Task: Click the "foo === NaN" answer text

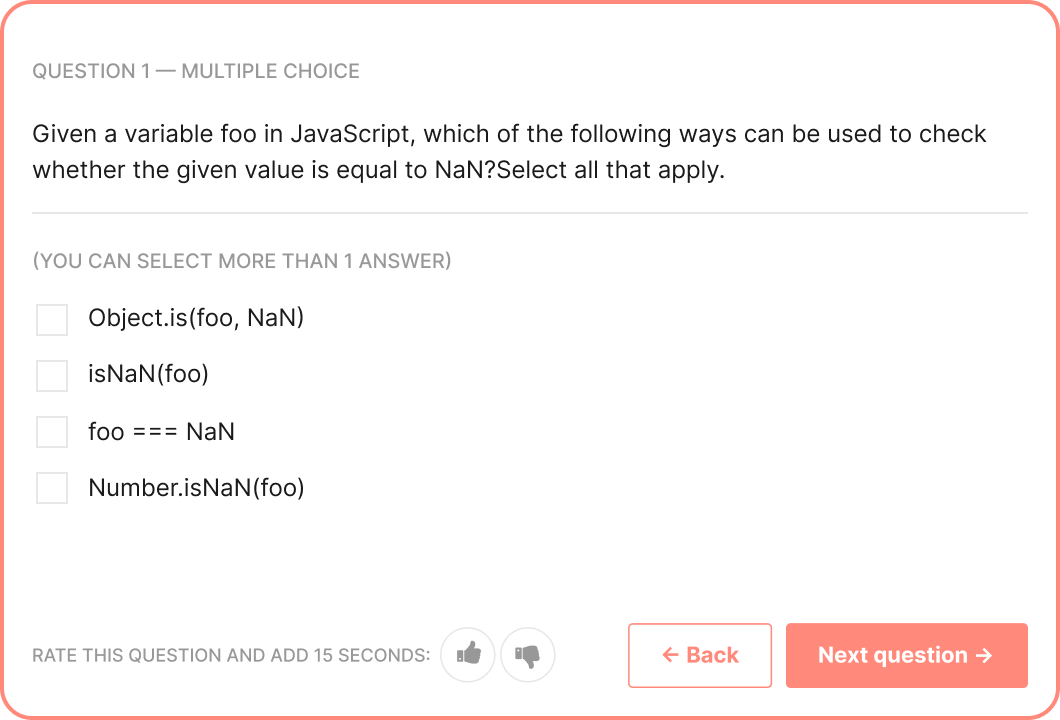Action: pos(162,432)
